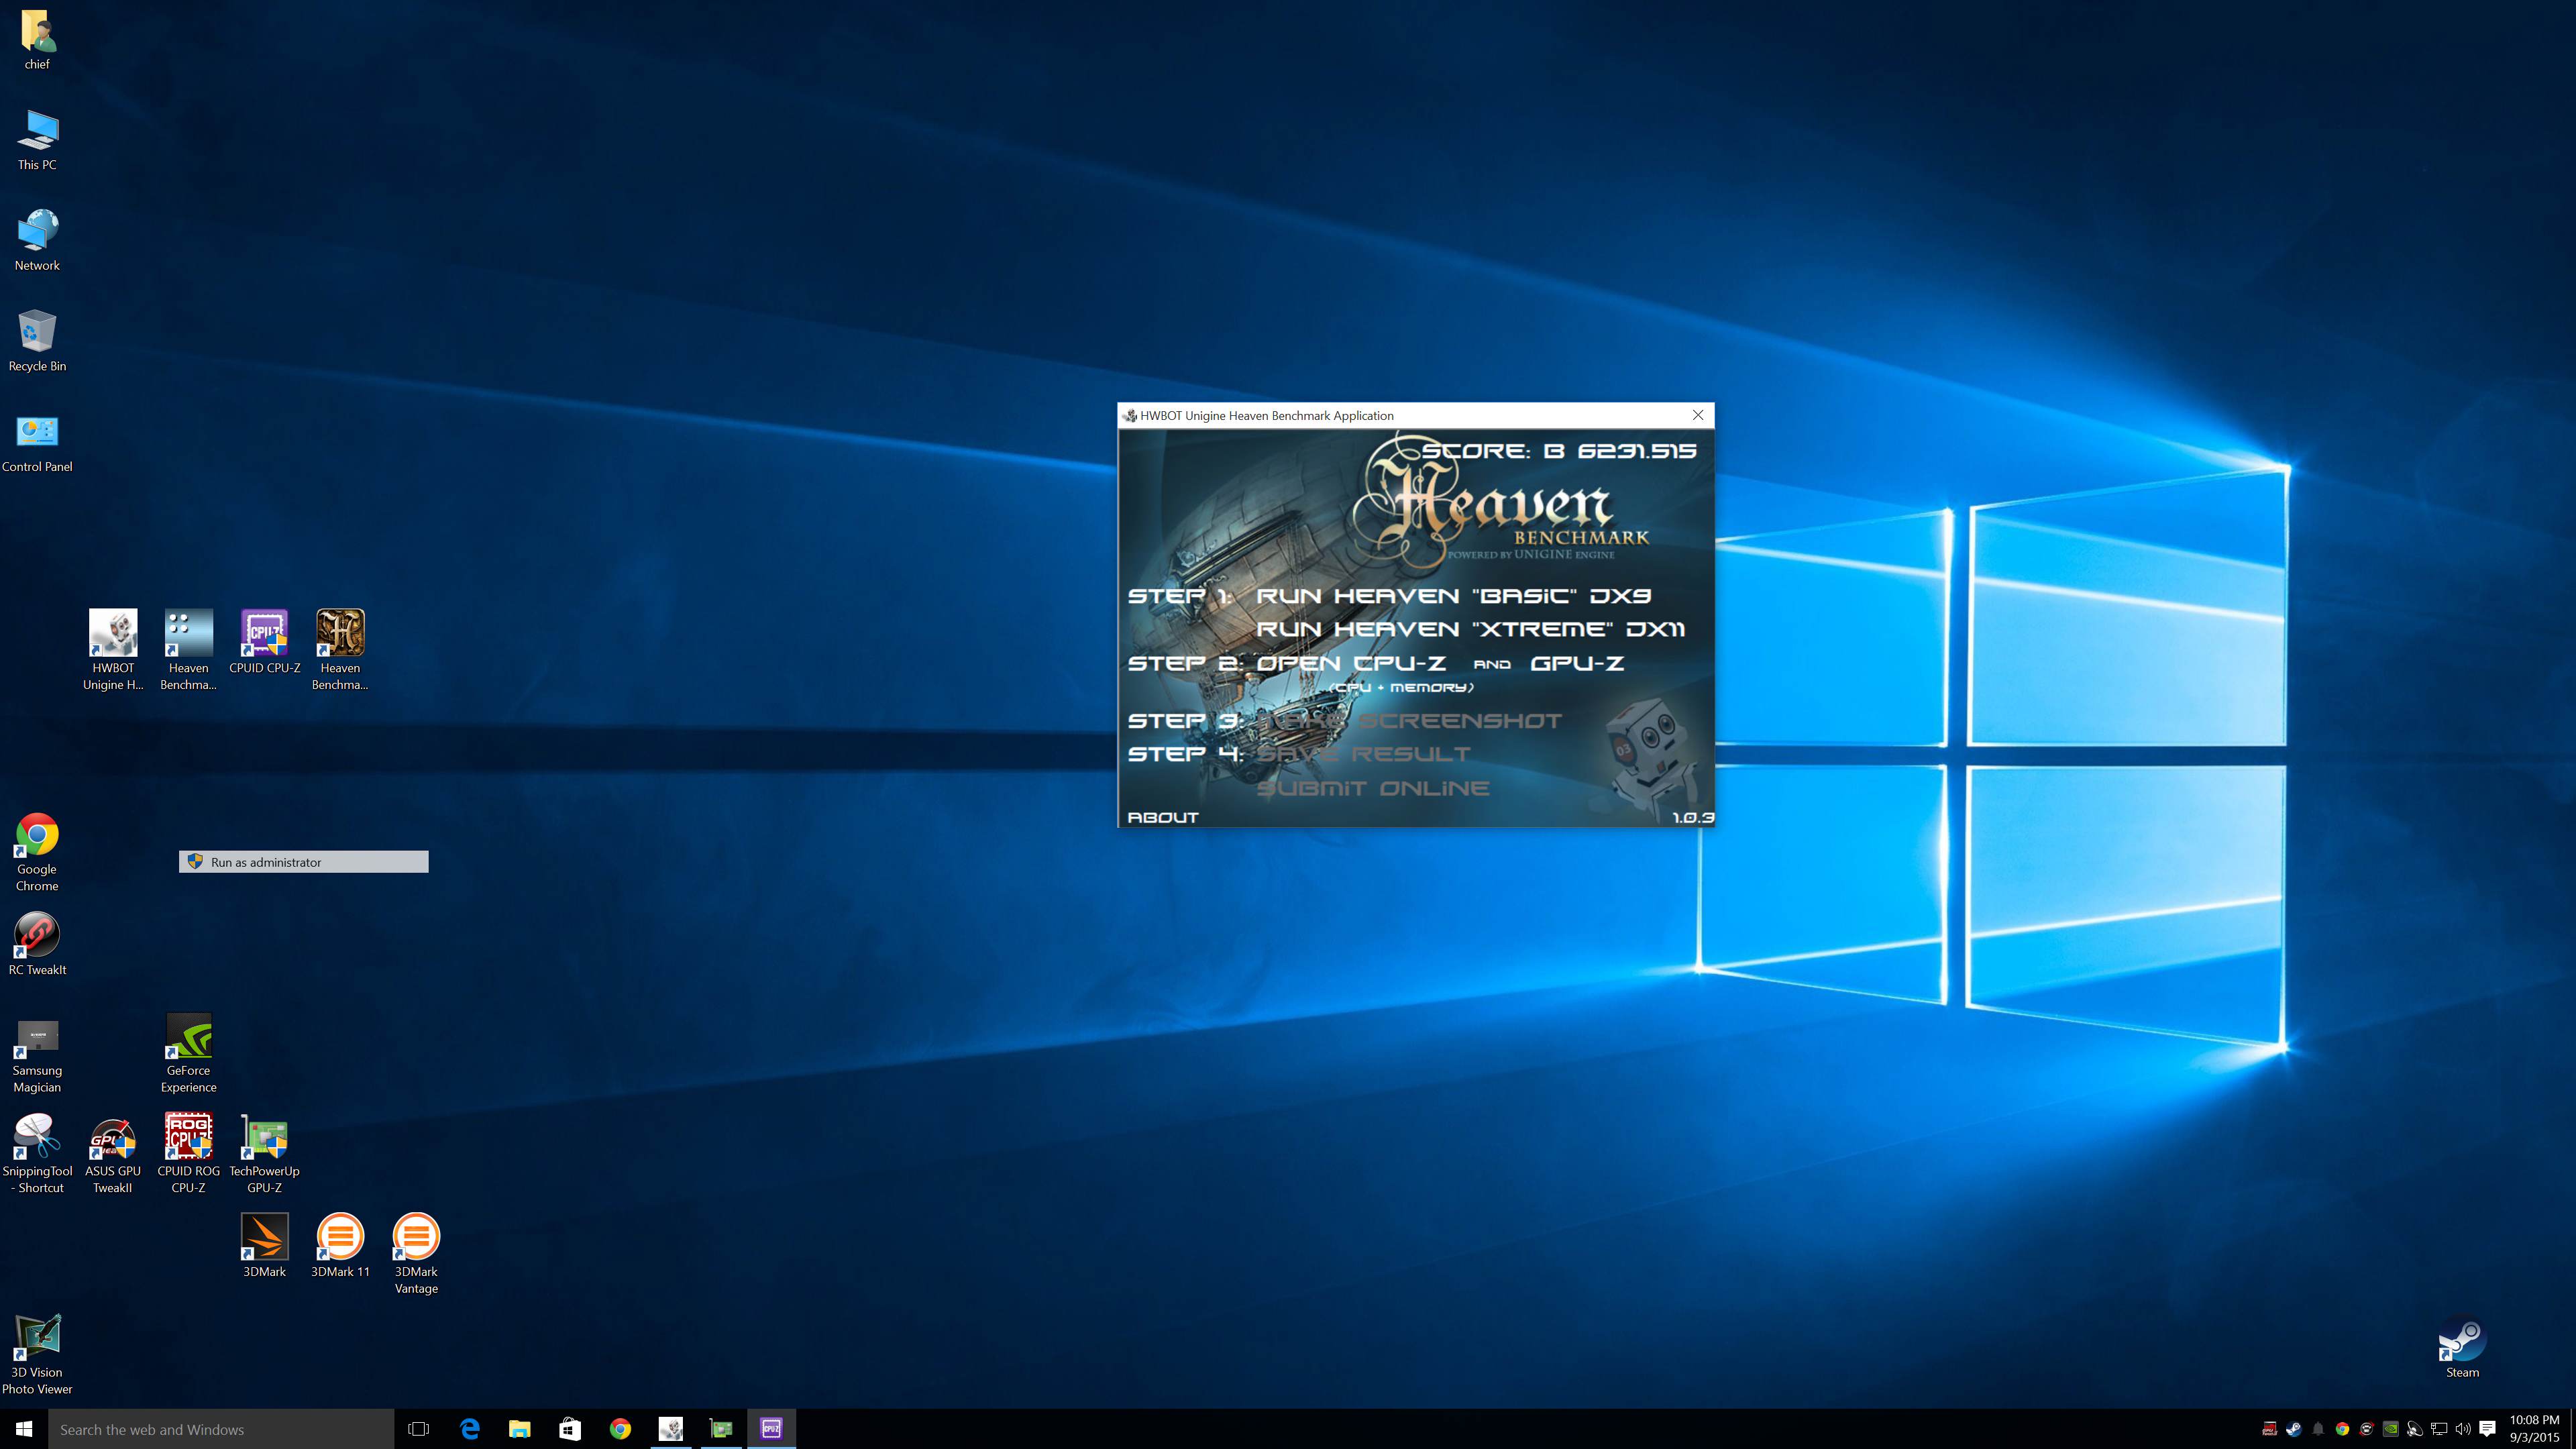Open File Explorer from the taskbar
This screenshot has height=1449, width=2576.
[x=519, y=1429]
